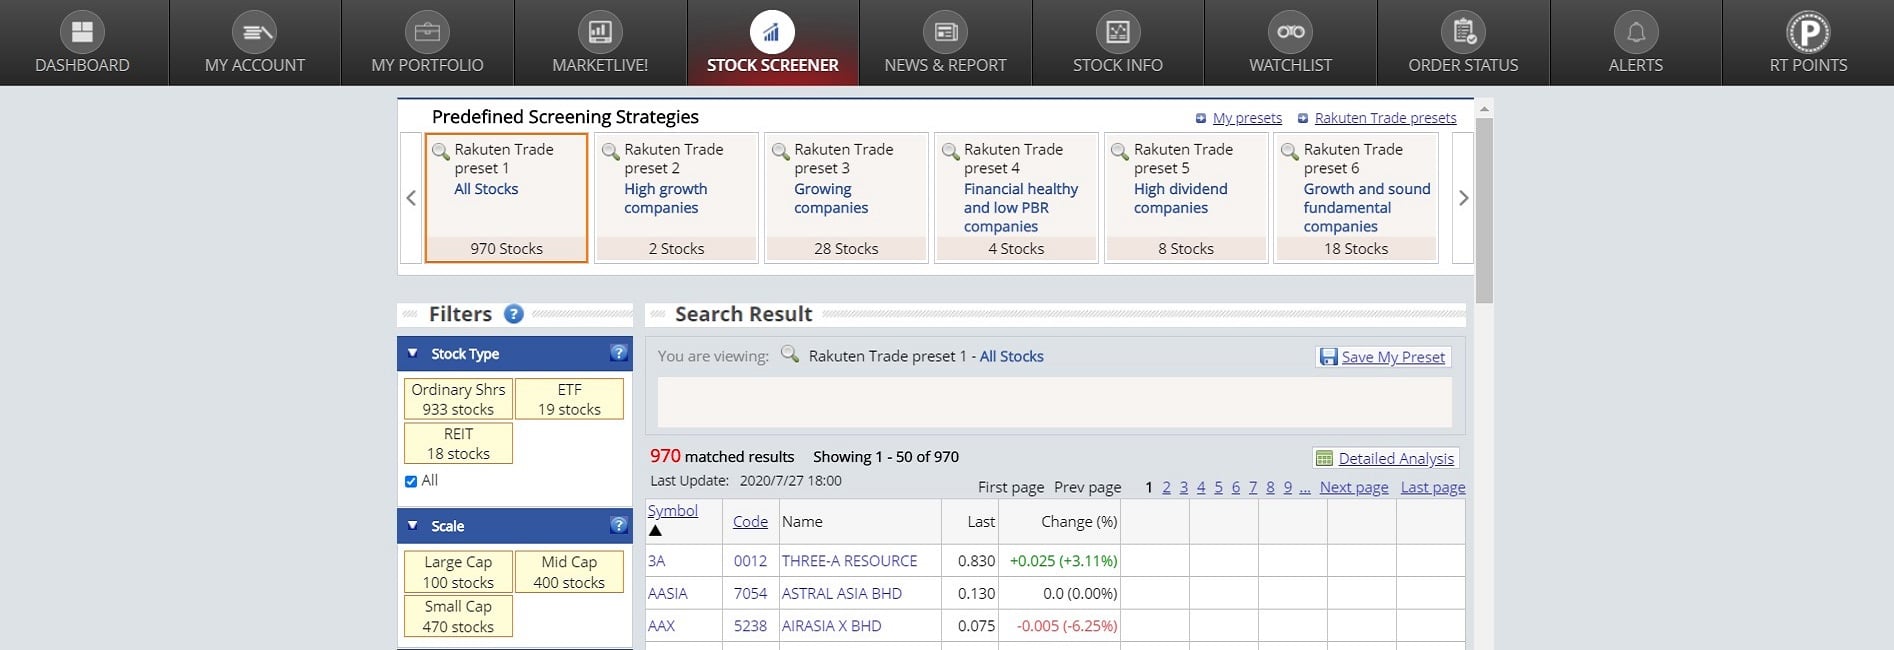Click magnifier icon on preset 4 card
The width and height of the screenshot is (1894, 650).
(951, 152)
